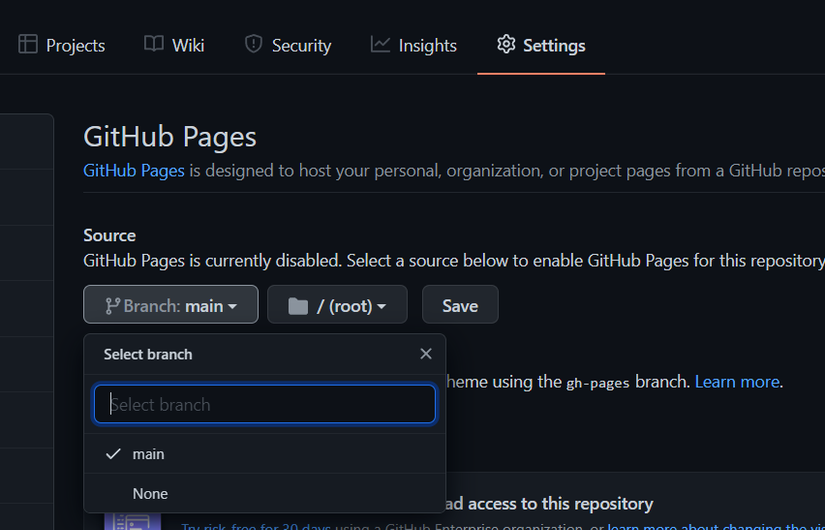Go to the Security tab

tap(288, 45)
